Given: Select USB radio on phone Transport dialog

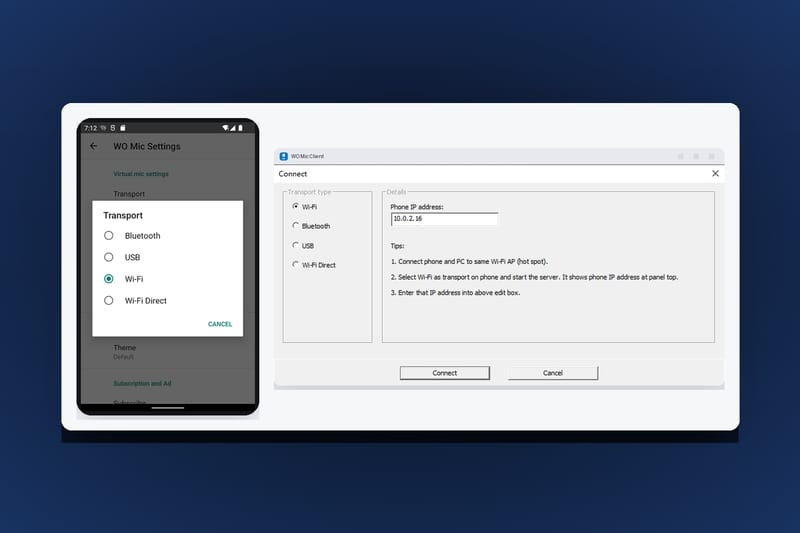Looking at the screenshot, I should point(109,257).
